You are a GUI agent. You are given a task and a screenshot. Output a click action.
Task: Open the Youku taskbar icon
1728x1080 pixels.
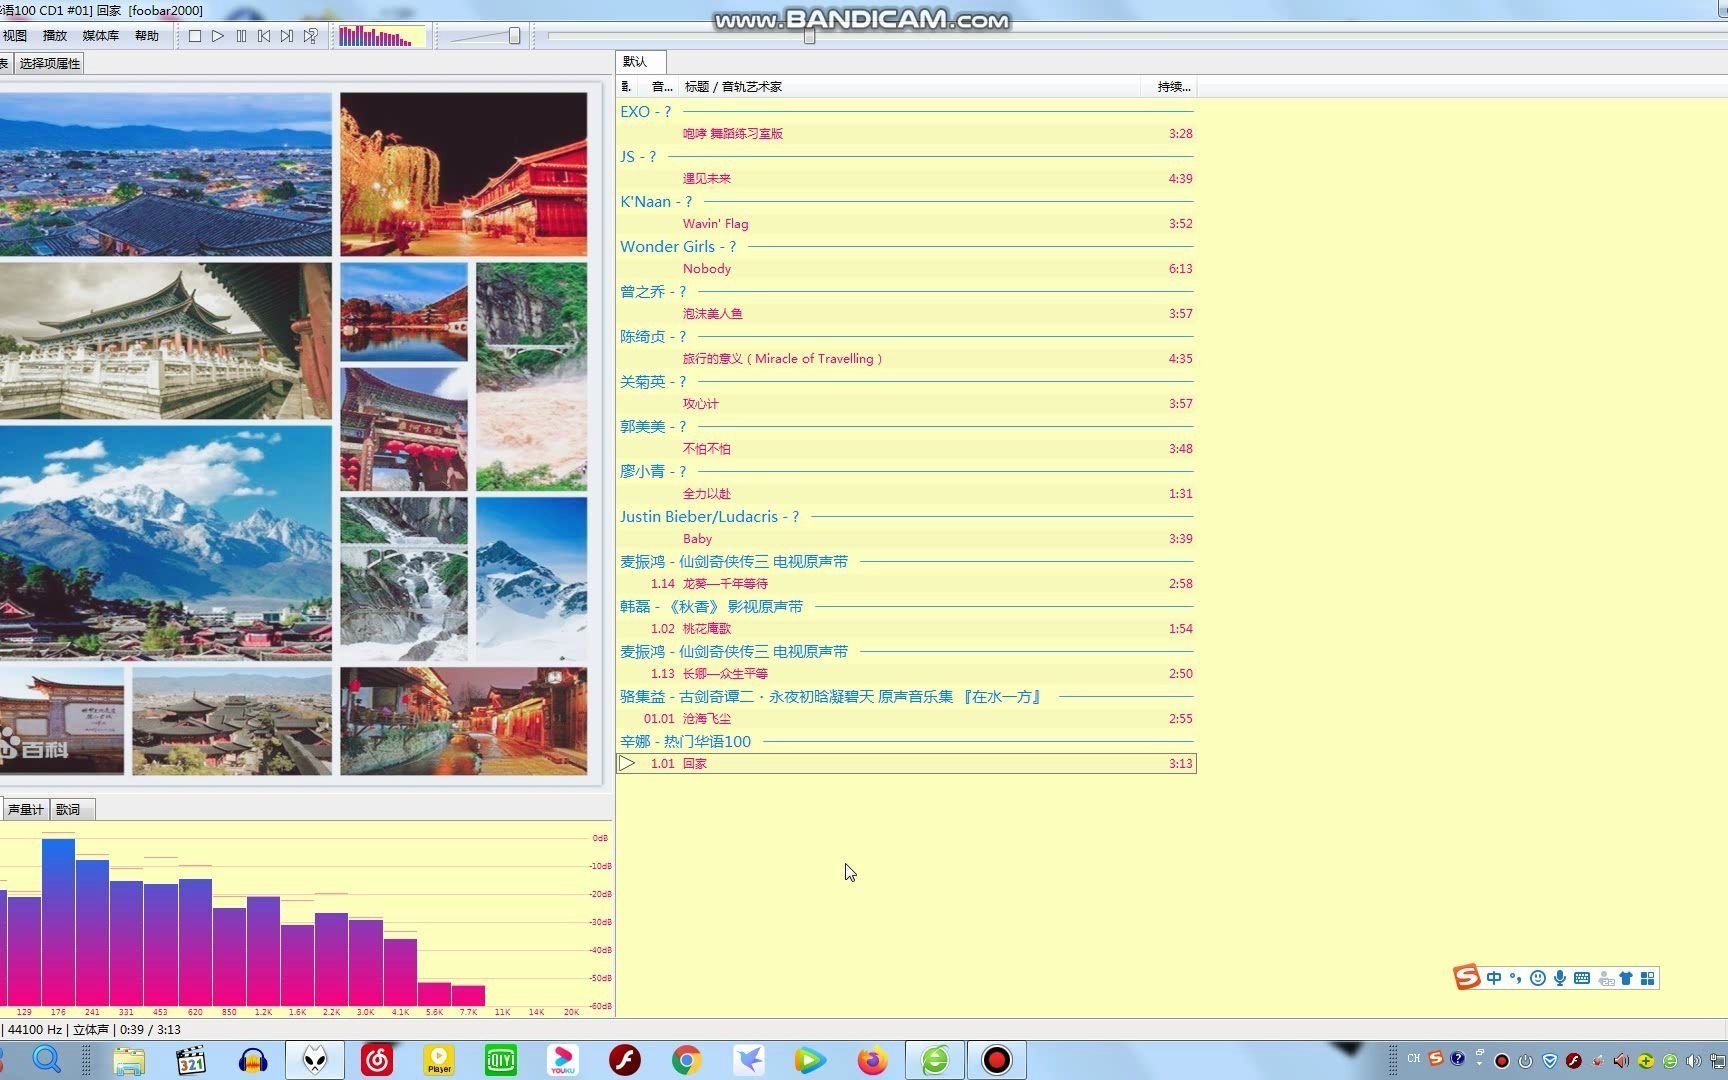[x=563, y=1060]
